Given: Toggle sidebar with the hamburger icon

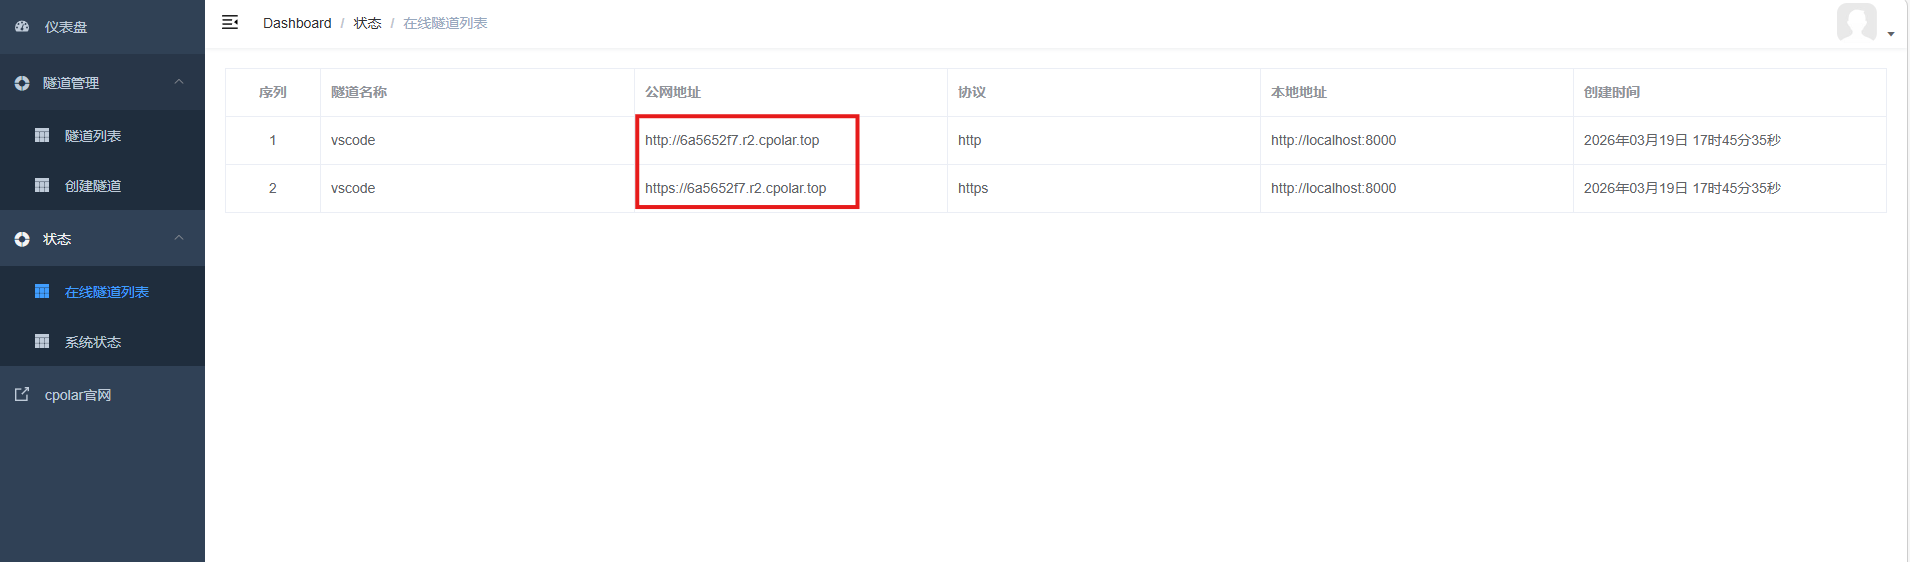Looking at the screenshot, I should point(230,22).
